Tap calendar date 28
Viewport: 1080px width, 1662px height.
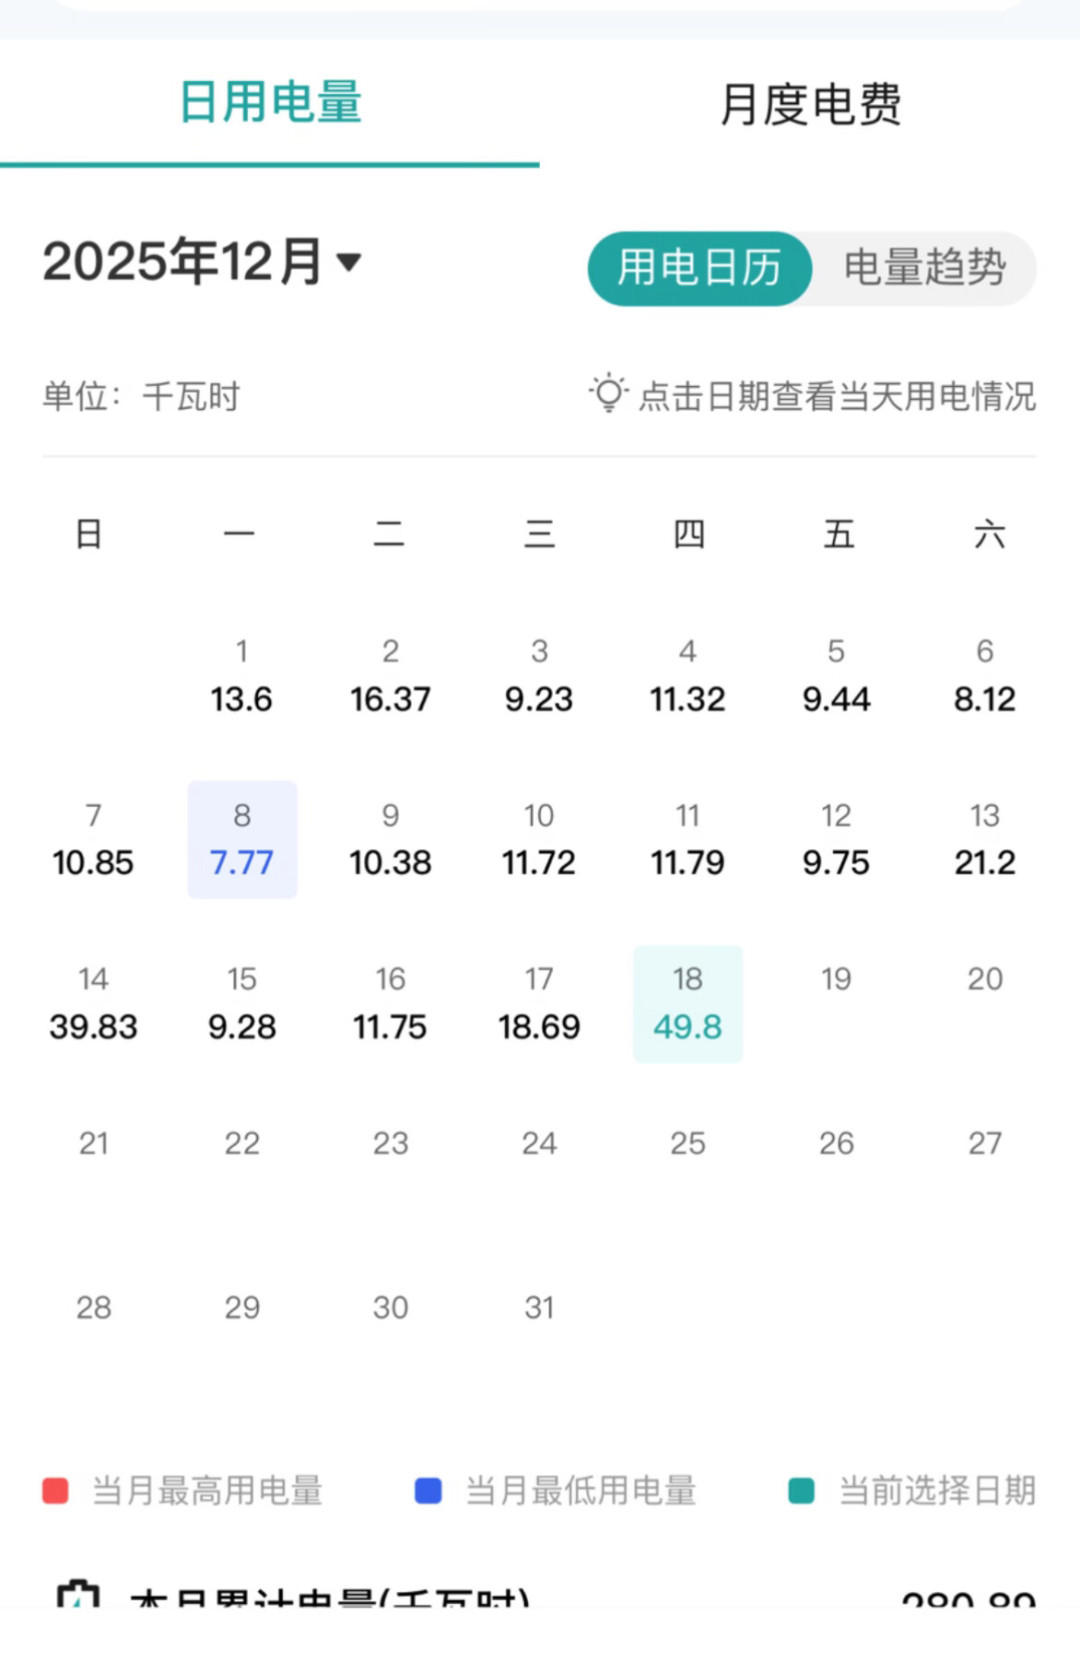[x=93, y=1307]
